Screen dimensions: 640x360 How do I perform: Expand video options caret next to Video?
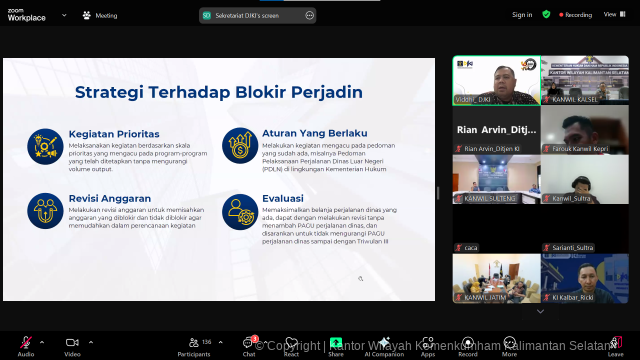pos(91,342)
